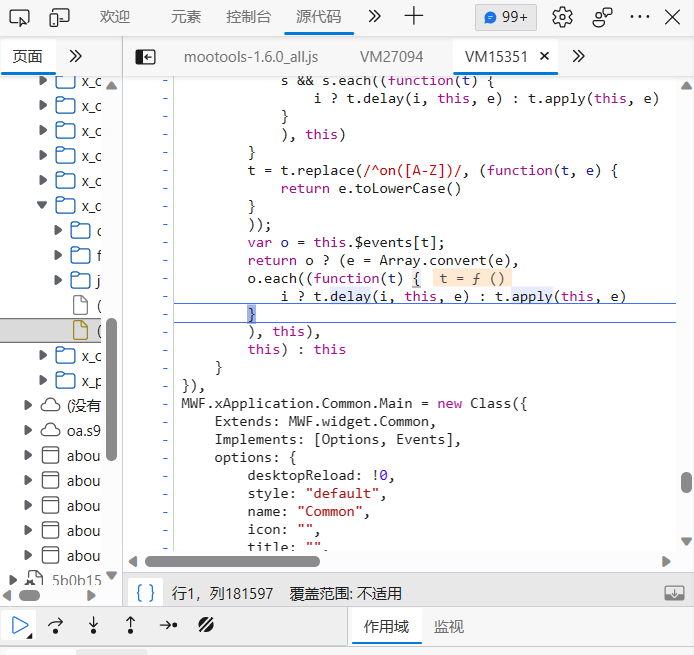Open DevTools settings gear
The height and width of the screenshot is (655, 694).
click(x=562, y=17)
